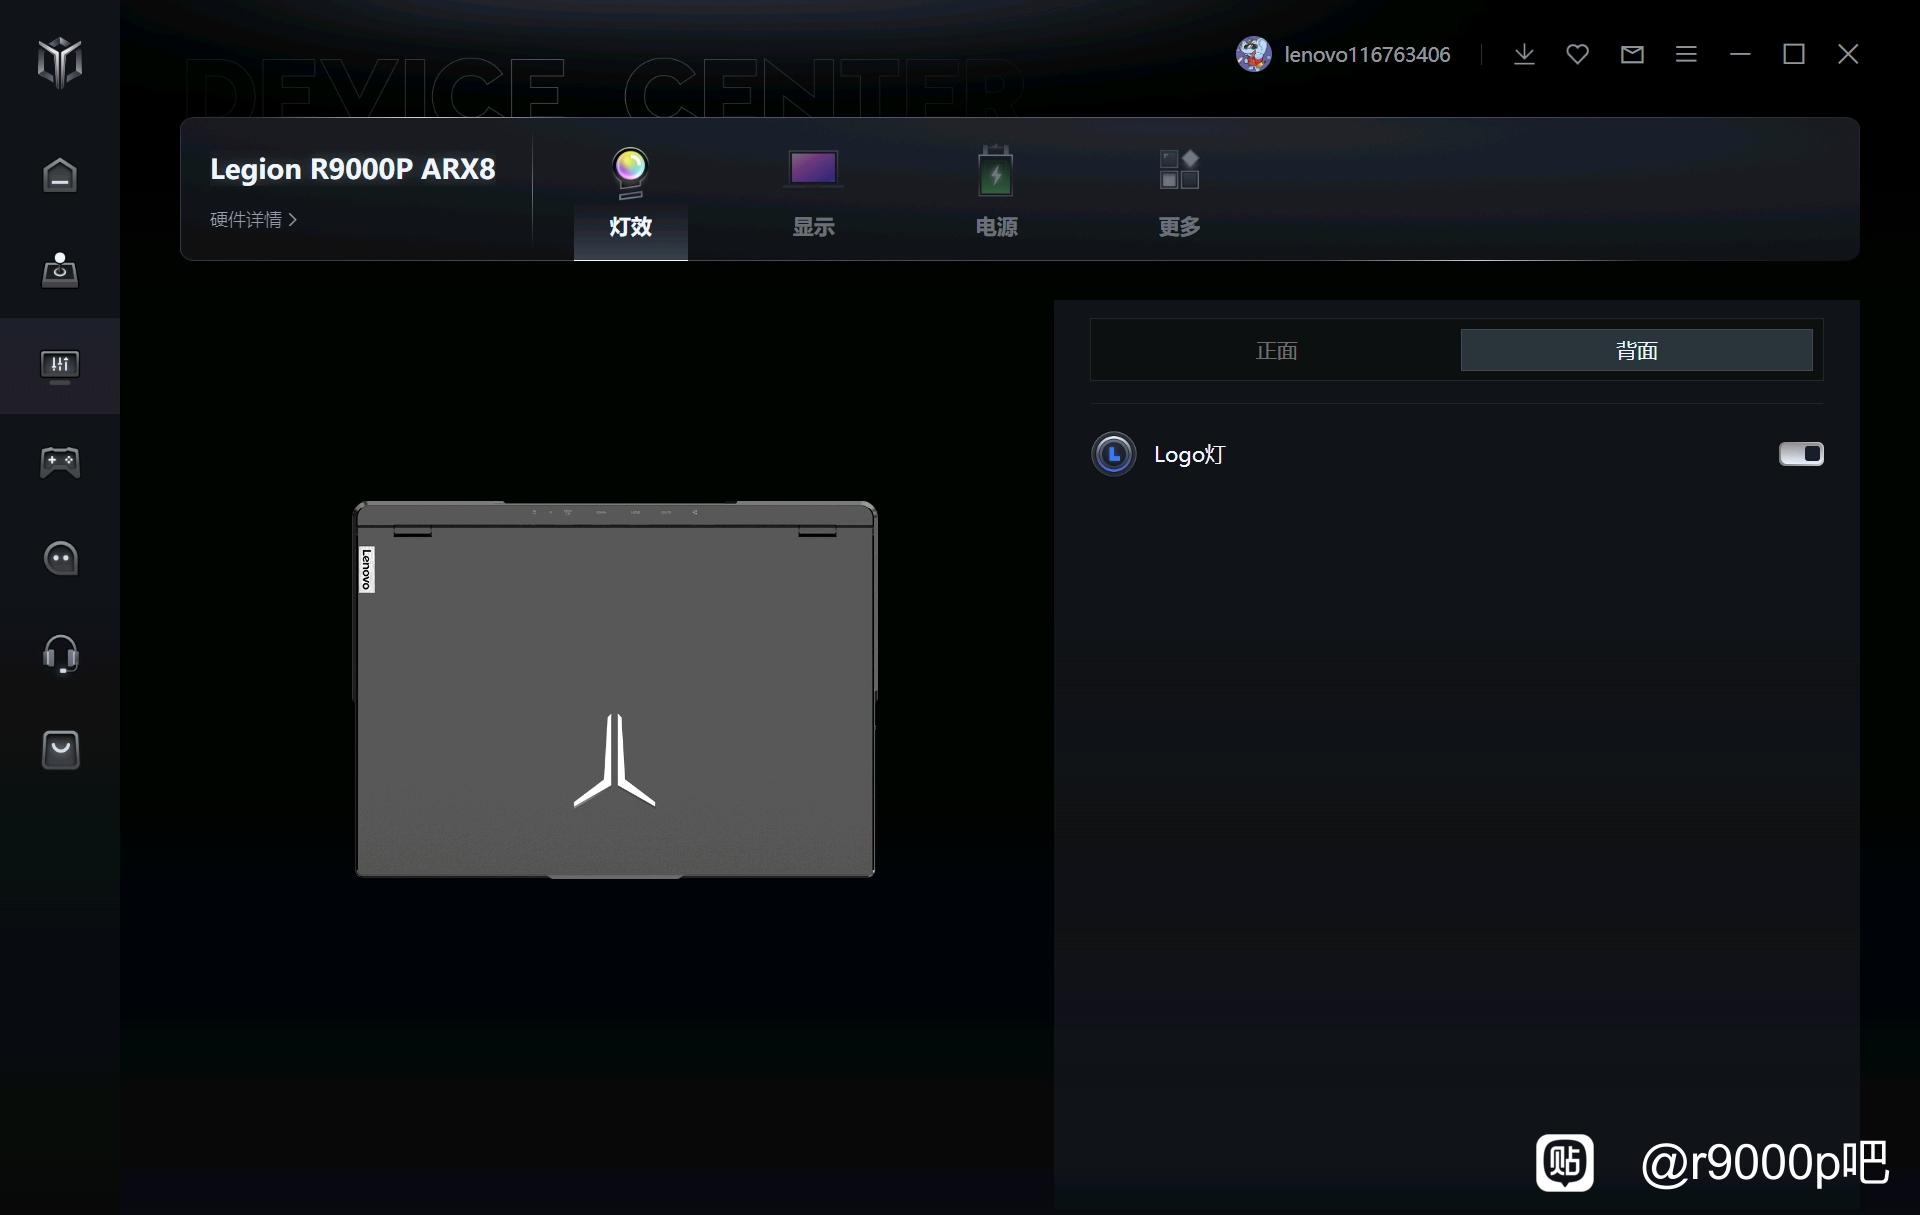
Task: Click the Legion logo in sidebar
Action: click(x=60, y=62)
